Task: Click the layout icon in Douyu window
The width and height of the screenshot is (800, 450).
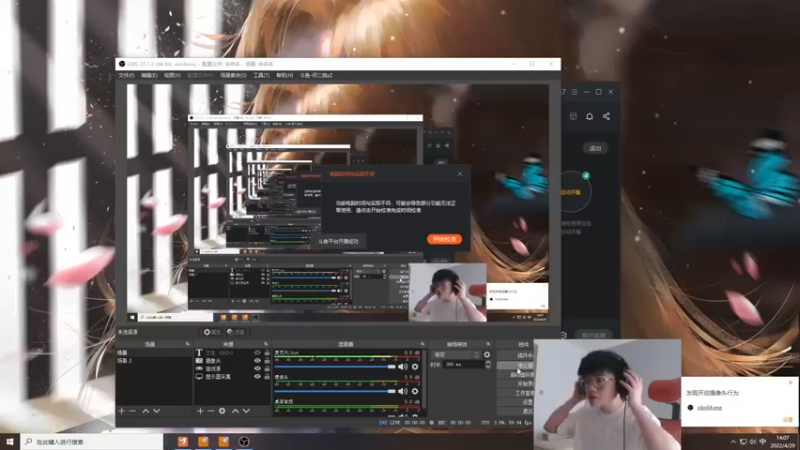Action: click(x=573, y=116)
